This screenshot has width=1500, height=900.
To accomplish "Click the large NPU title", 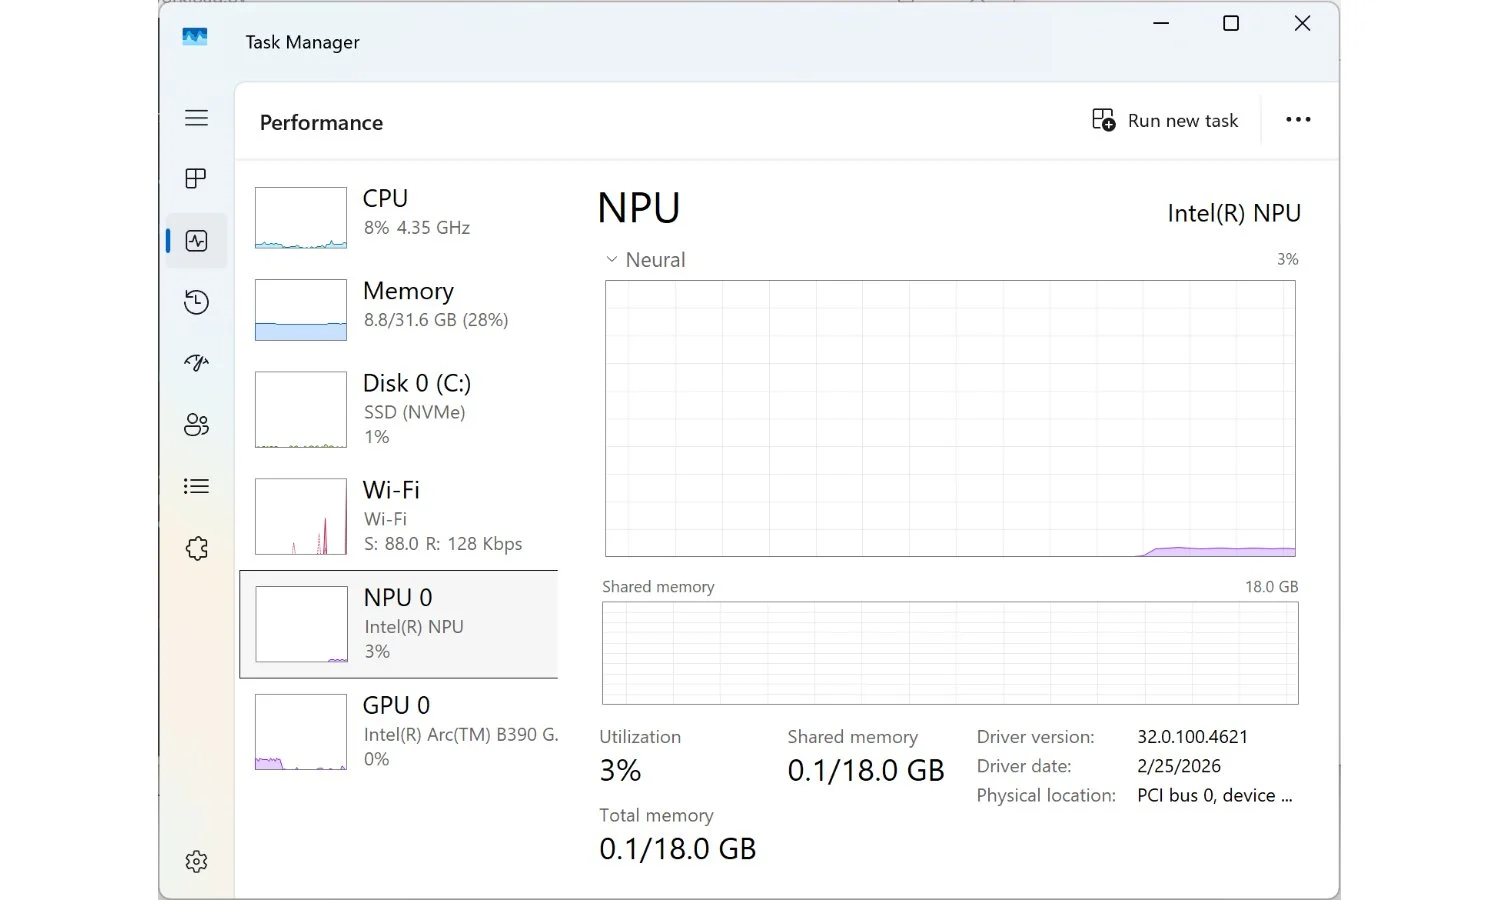I will (x=639, y=208).
